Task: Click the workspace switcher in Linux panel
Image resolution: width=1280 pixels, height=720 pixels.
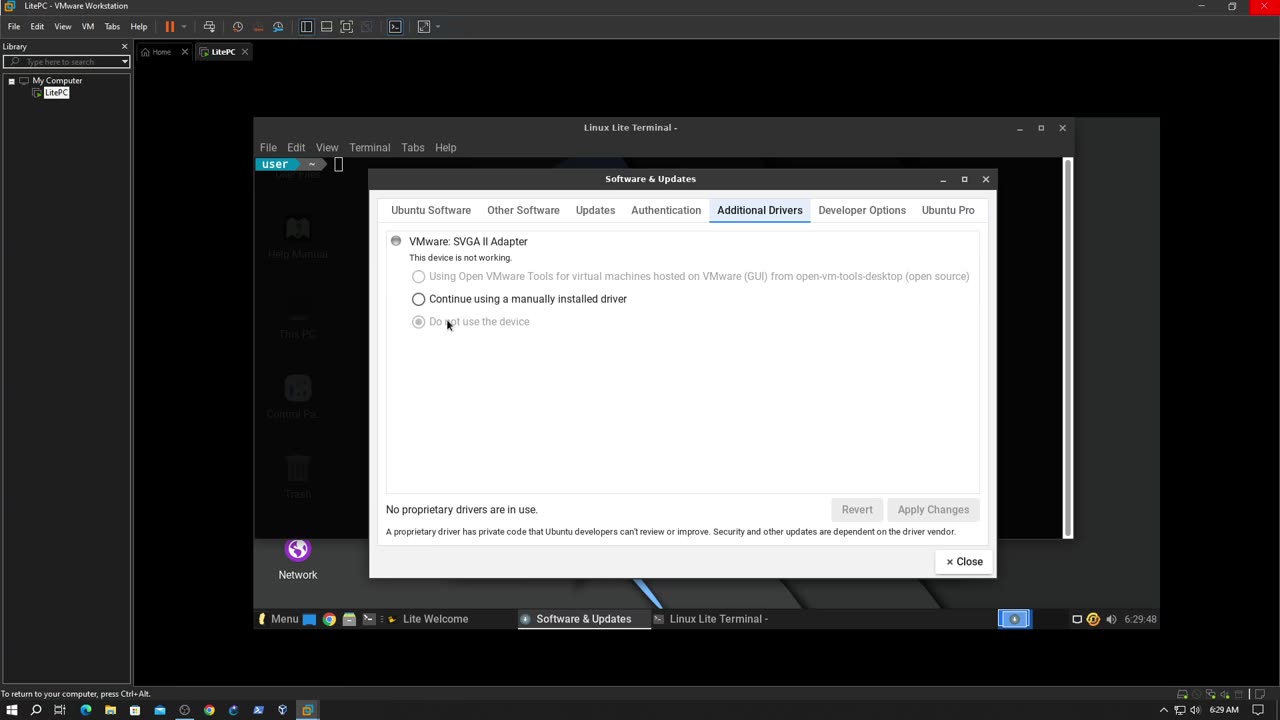Action: coord(1014,619)
